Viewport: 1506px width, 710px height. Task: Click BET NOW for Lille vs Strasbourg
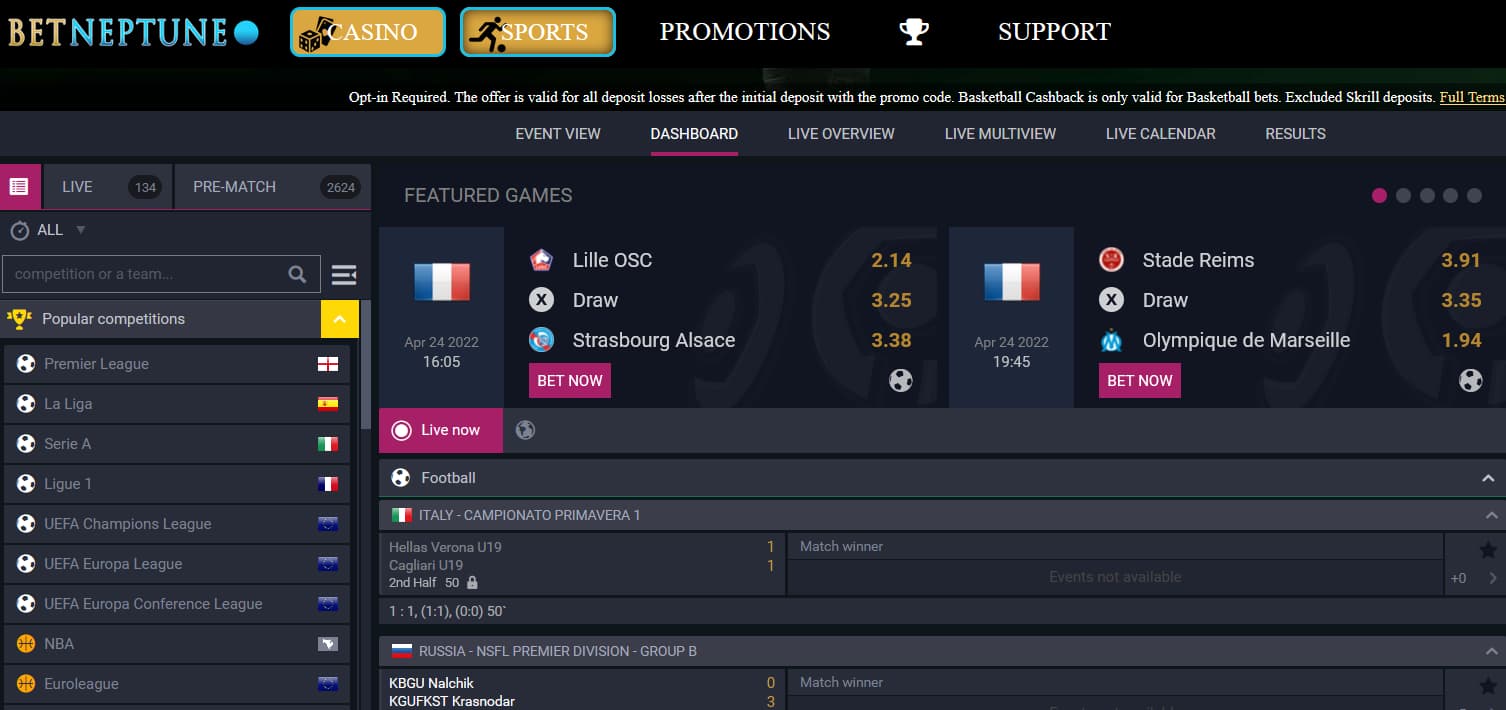coord(570,381)
